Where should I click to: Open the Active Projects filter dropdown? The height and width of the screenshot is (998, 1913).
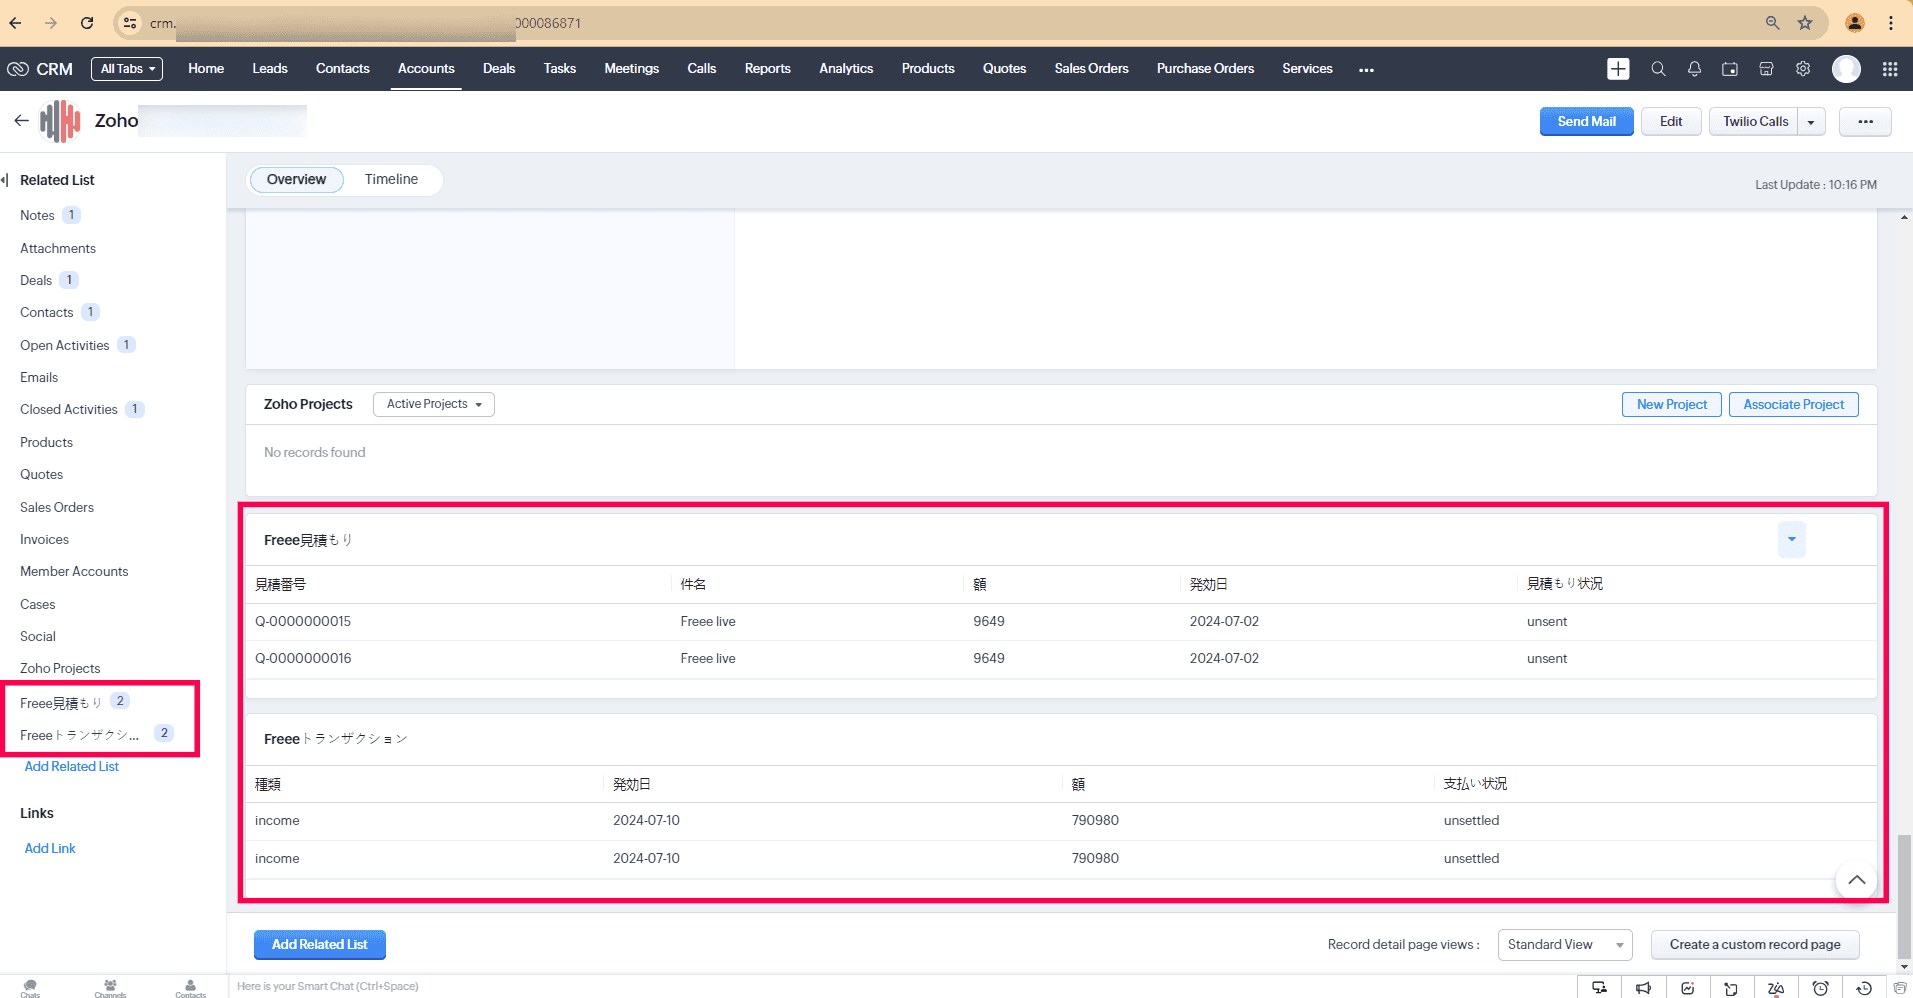pos(434,404)
